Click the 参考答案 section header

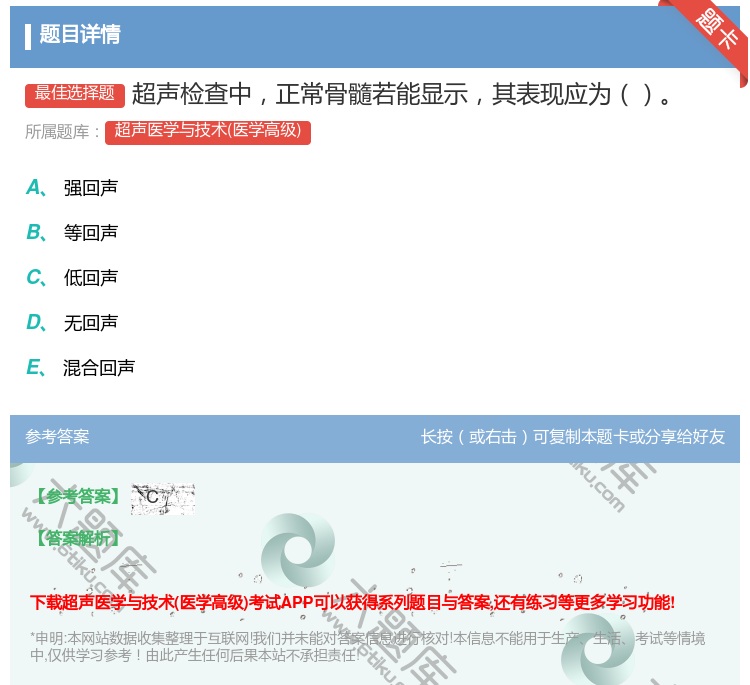click(x=57, y=436)
